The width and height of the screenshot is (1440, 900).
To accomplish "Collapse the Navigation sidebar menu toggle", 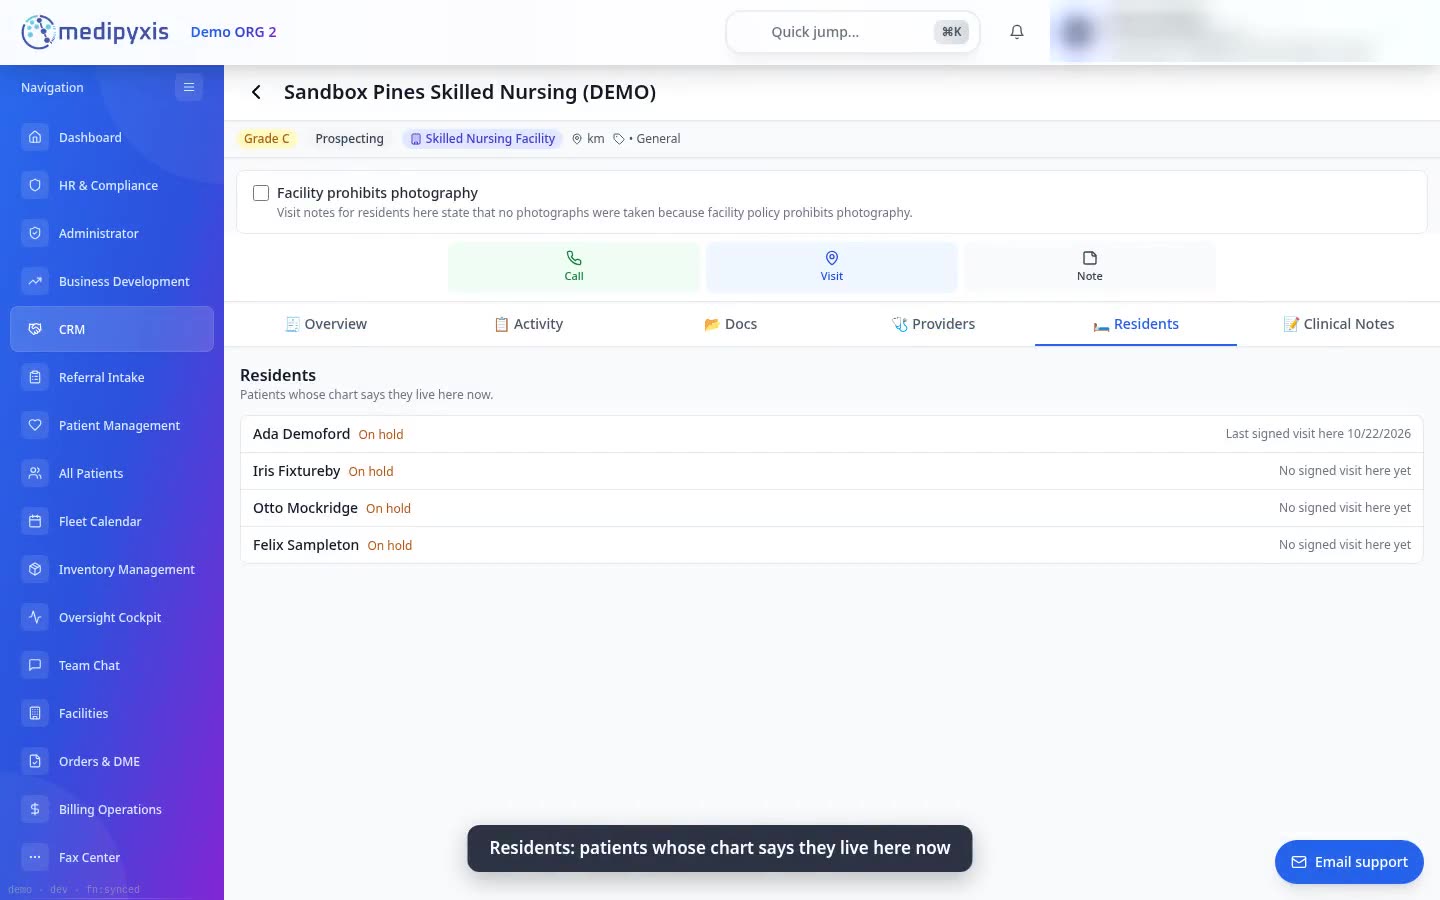I will coord(188,87).
